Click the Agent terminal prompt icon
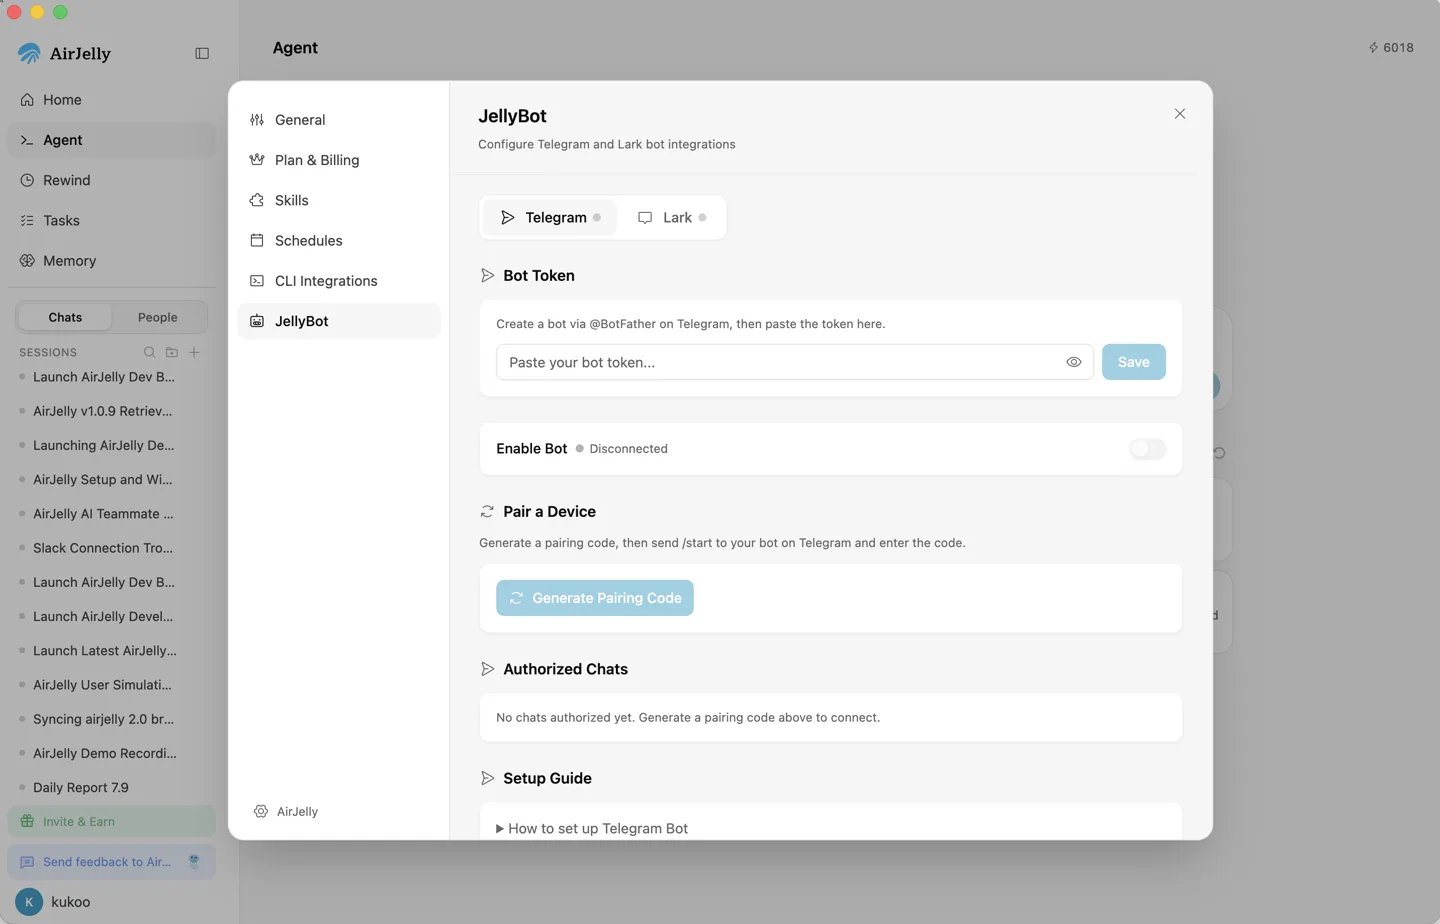The height and width of the screenshot is (924, 1440). pos(27,140)
